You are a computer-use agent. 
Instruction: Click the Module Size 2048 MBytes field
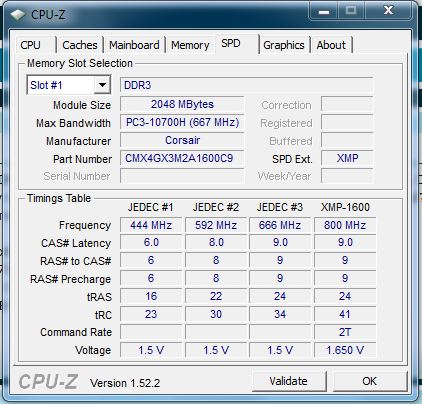(x=182, y=104)
